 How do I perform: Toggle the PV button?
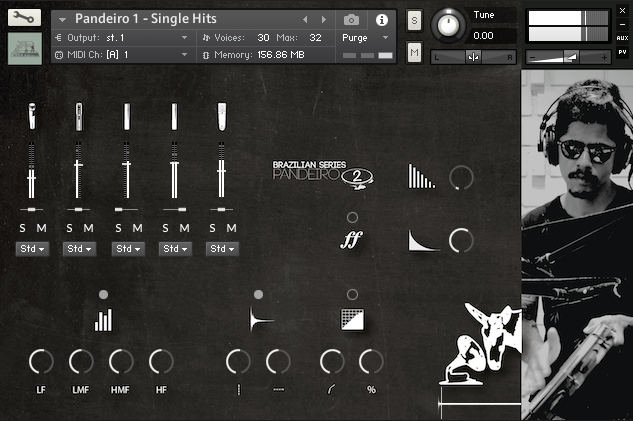click(x=622, y=52)
